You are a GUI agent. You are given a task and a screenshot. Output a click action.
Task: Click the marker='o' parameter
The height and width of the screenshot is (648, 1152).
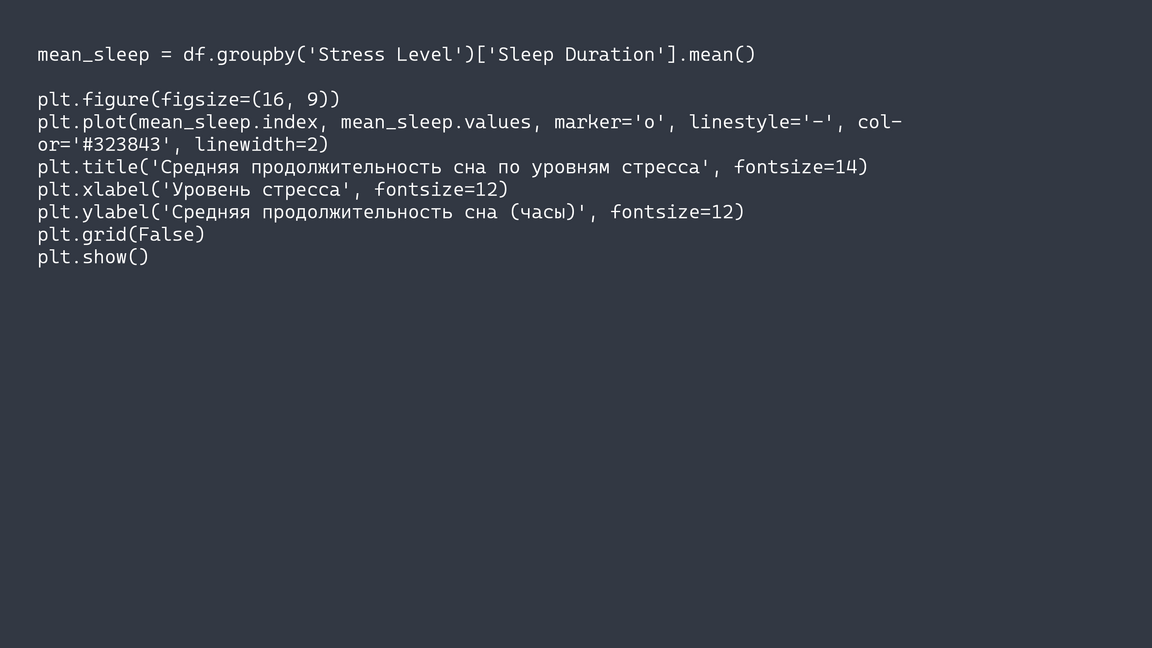(x=609, y=122)
